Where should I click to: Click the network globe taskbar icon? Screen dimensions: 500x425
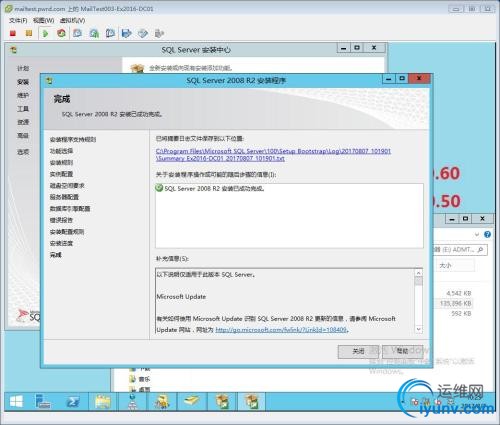(x=132, y=401)
